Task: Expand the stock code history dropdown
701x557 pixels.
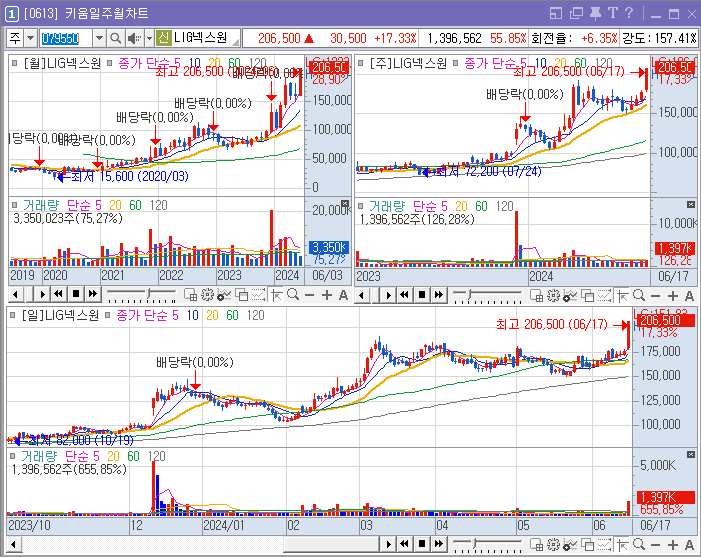Action: click(99, 38)
